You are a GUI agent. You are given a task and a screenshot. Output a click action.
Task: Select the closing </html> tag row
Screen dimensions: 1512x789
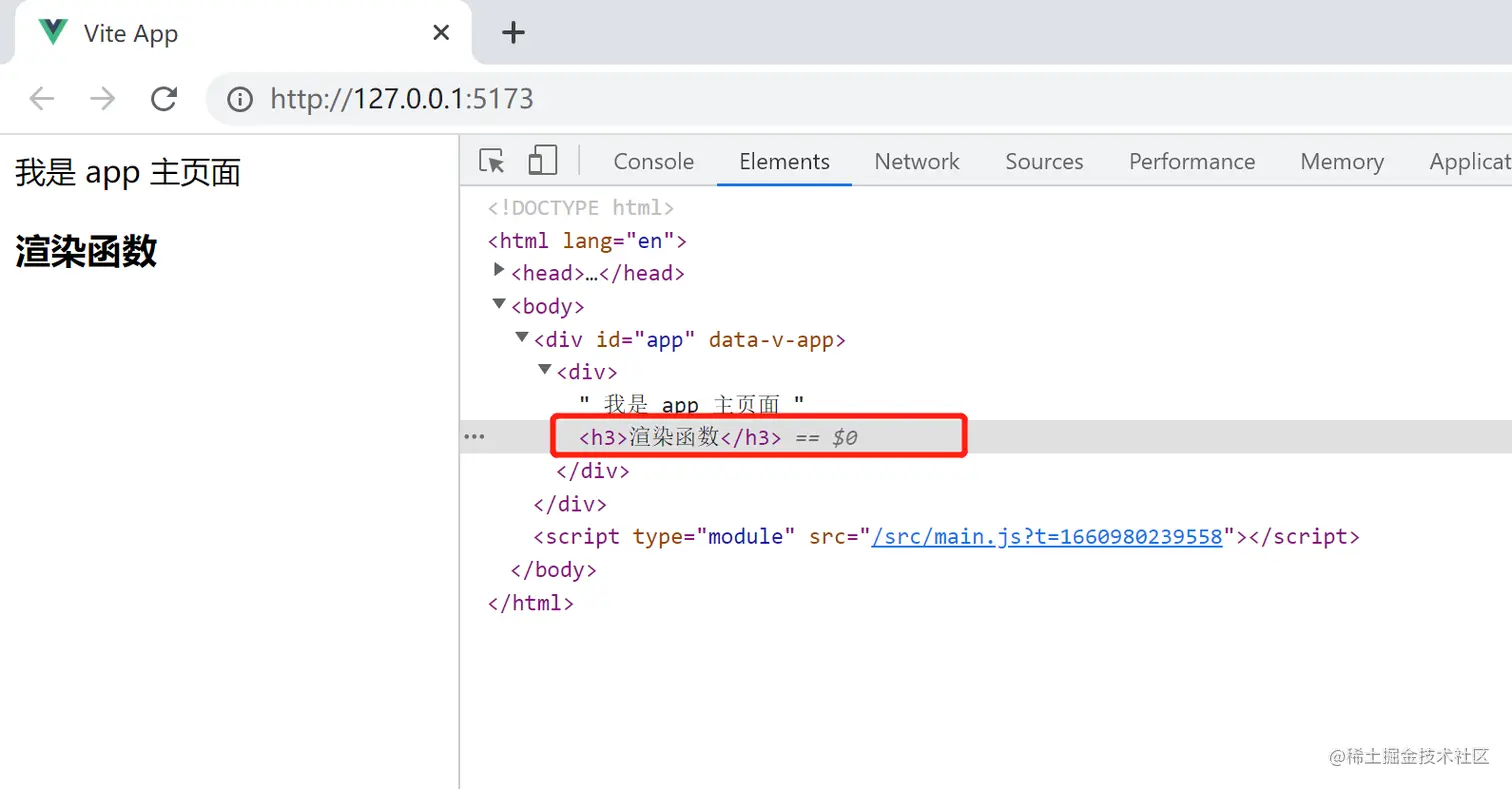[x=530, y=603]
